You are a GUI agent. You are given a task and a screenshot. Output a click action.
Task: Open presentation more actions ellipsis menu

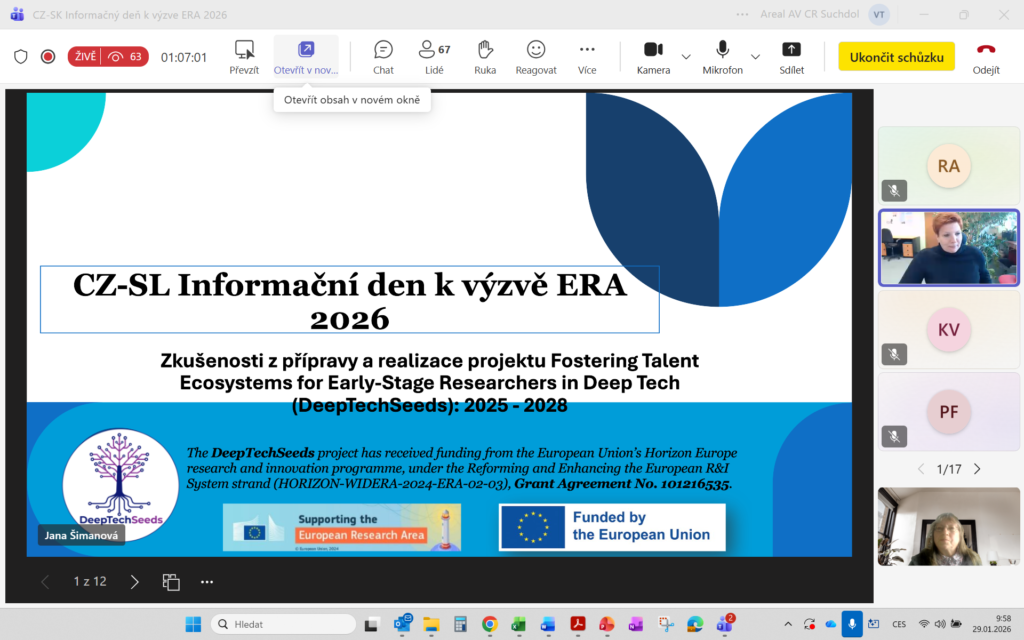pyautogui.click(x=207, y=581)
